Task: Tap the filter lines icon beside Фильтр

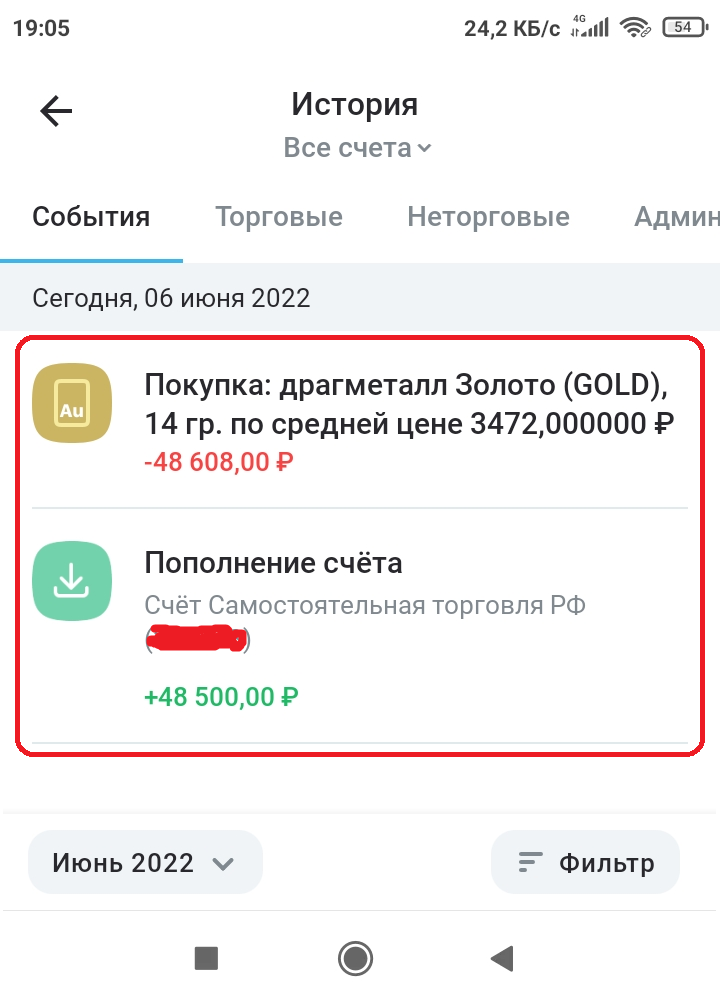Action: (527, 861)
